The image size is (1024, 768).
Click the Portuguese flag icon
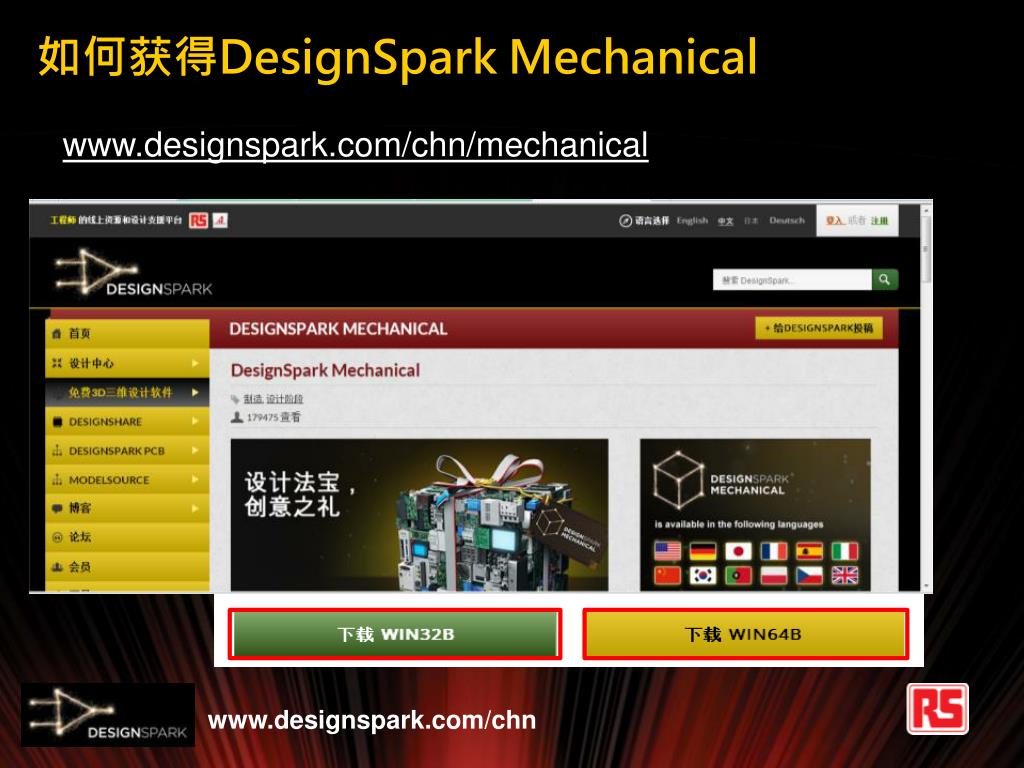tap(739, 575)
